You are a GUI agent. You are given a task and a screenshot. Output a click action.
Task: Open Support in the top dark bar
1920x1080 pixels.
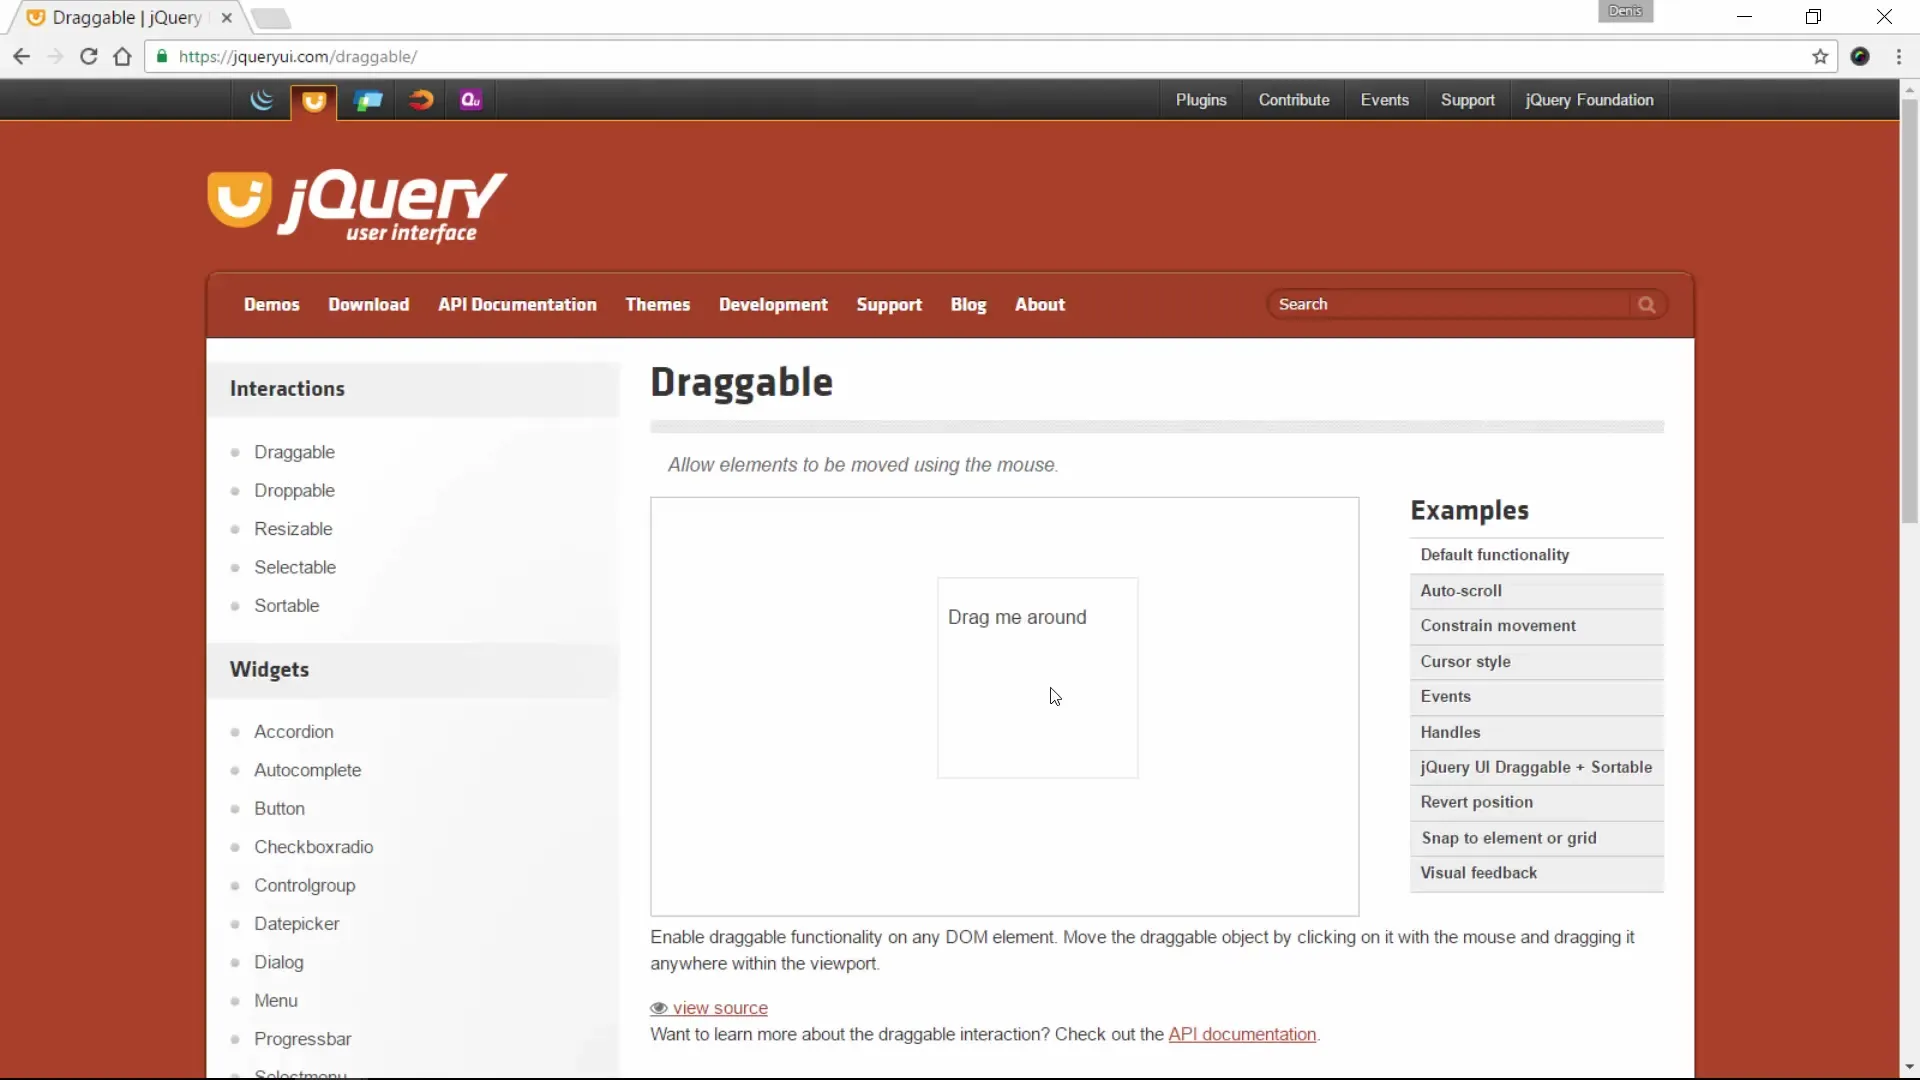pos(1468,100)
